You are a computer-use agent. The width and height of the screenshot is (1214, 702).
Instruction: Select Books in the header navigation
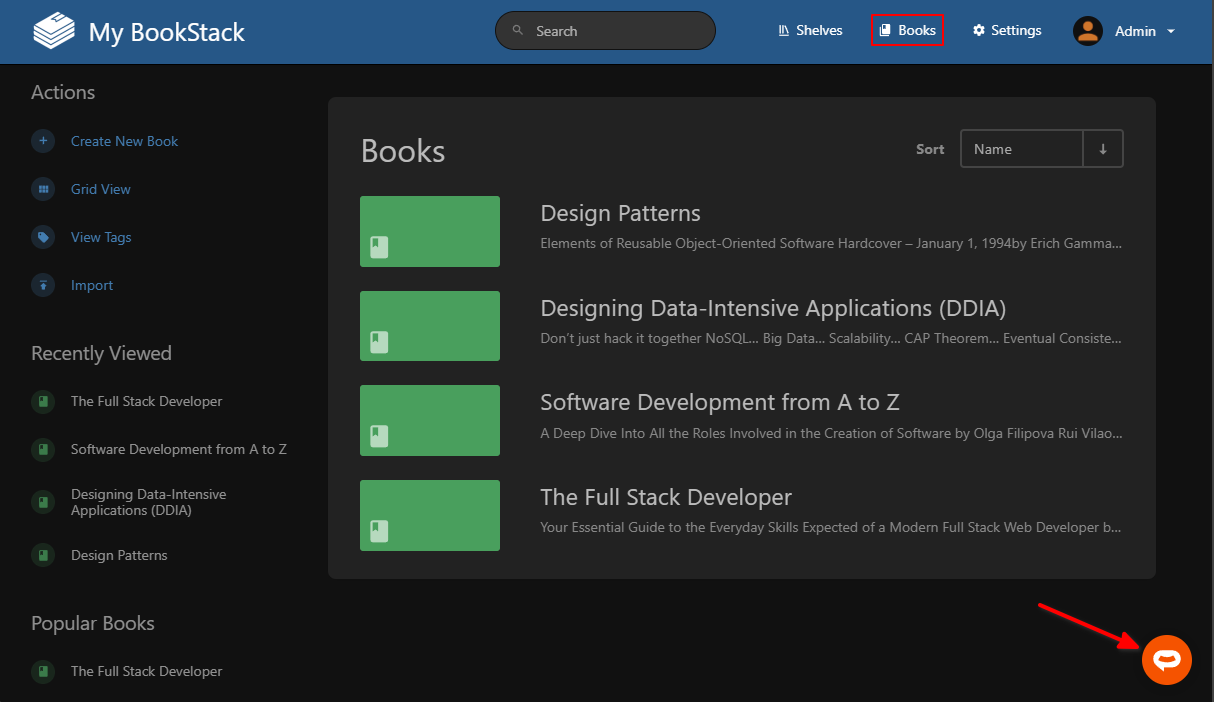[x=907, y=31]
